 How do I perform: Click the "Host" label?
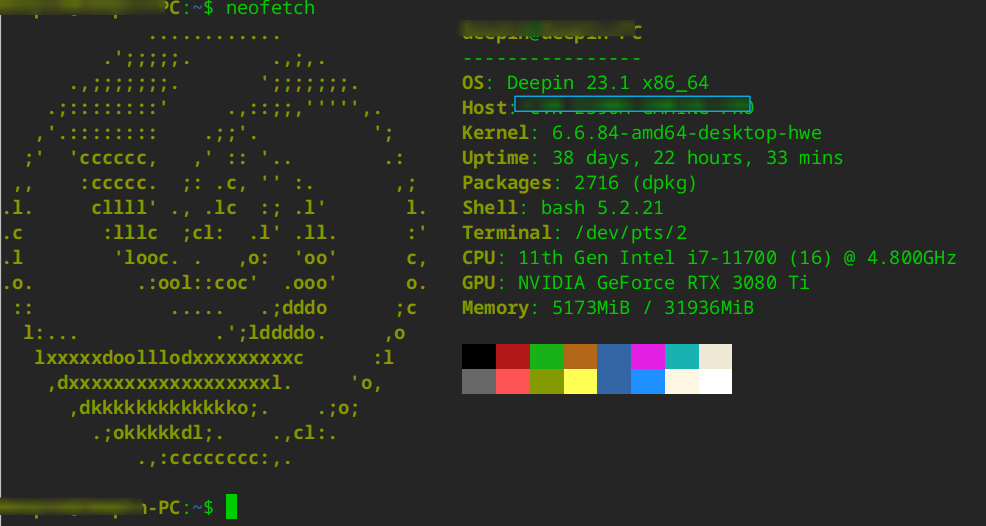[484, 108]
